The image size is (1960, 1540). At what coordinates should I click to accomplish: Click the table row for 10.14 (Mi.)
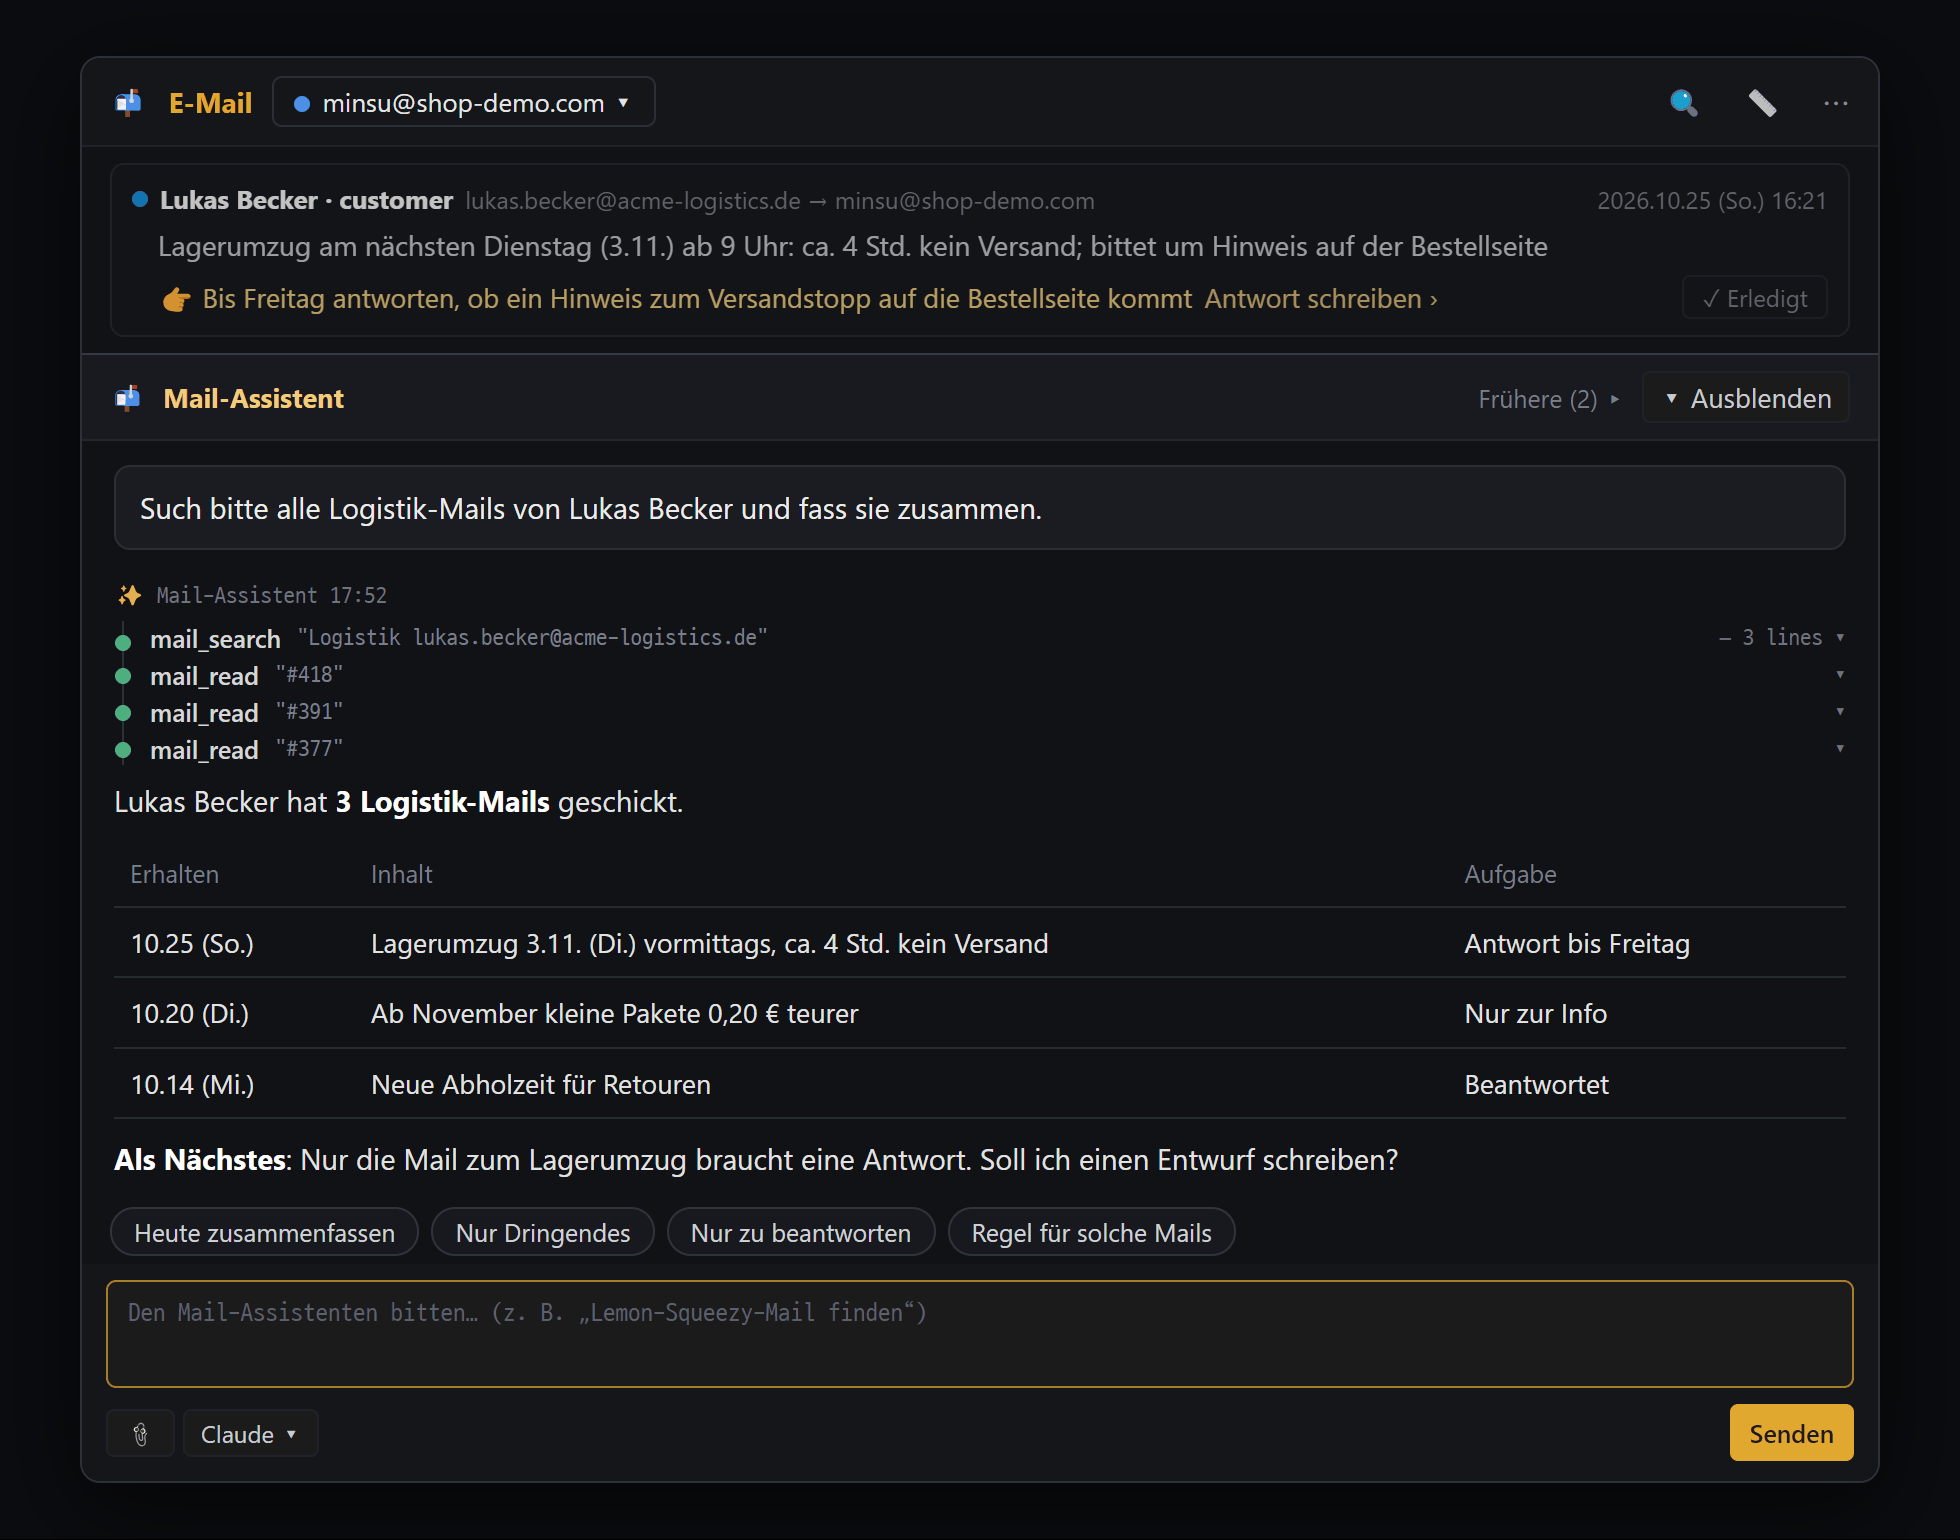(x=980, y=1084)
